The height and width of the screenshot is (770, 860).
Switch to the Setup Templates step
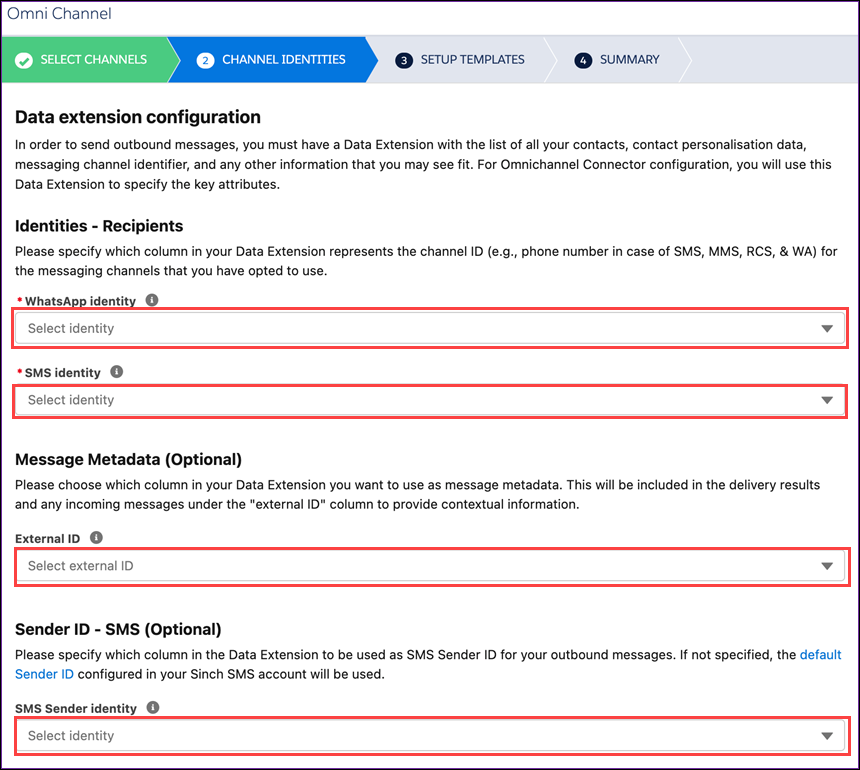click(472, 60)
